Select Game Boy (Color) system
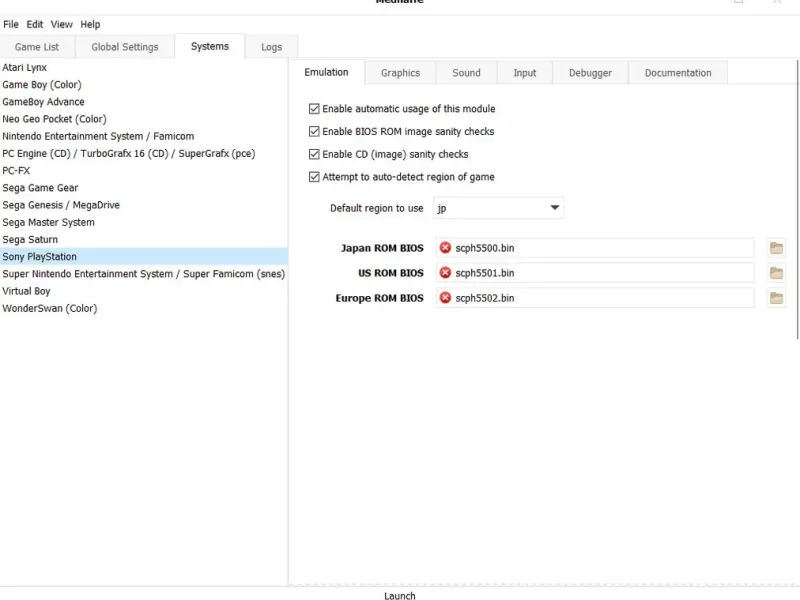 tap(144, 85)
